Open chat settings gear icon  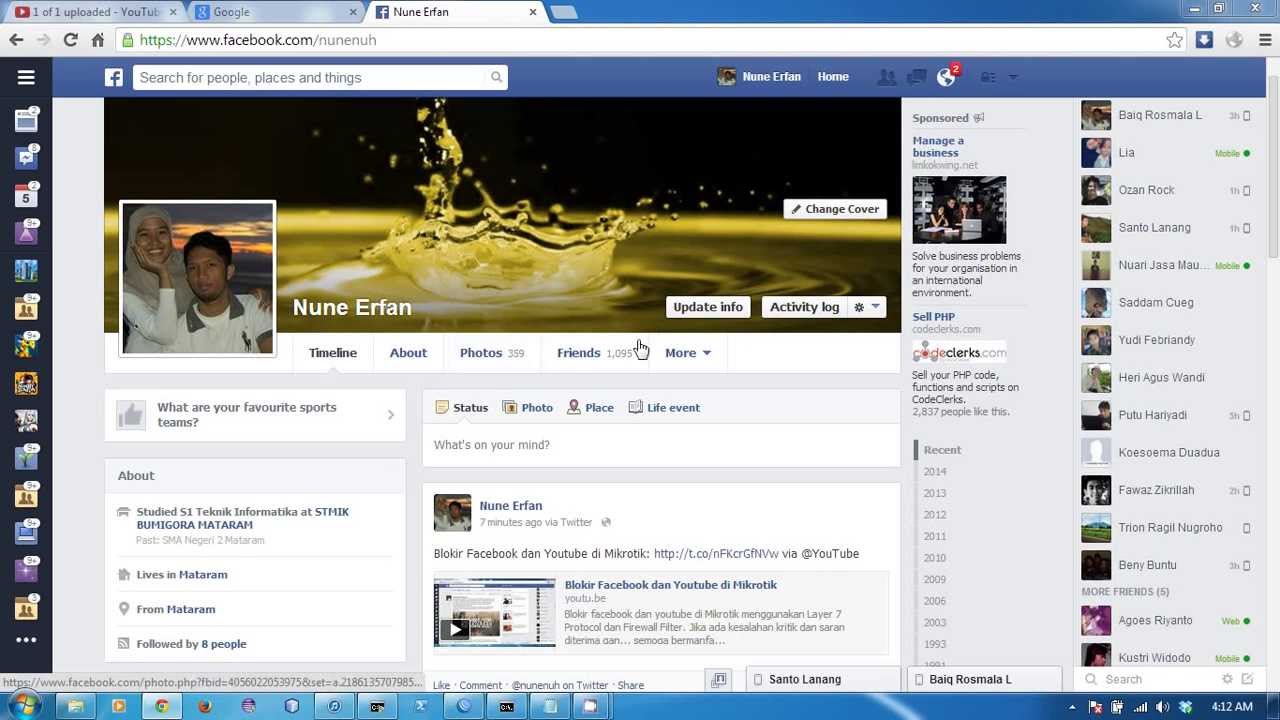[1227, 679]
